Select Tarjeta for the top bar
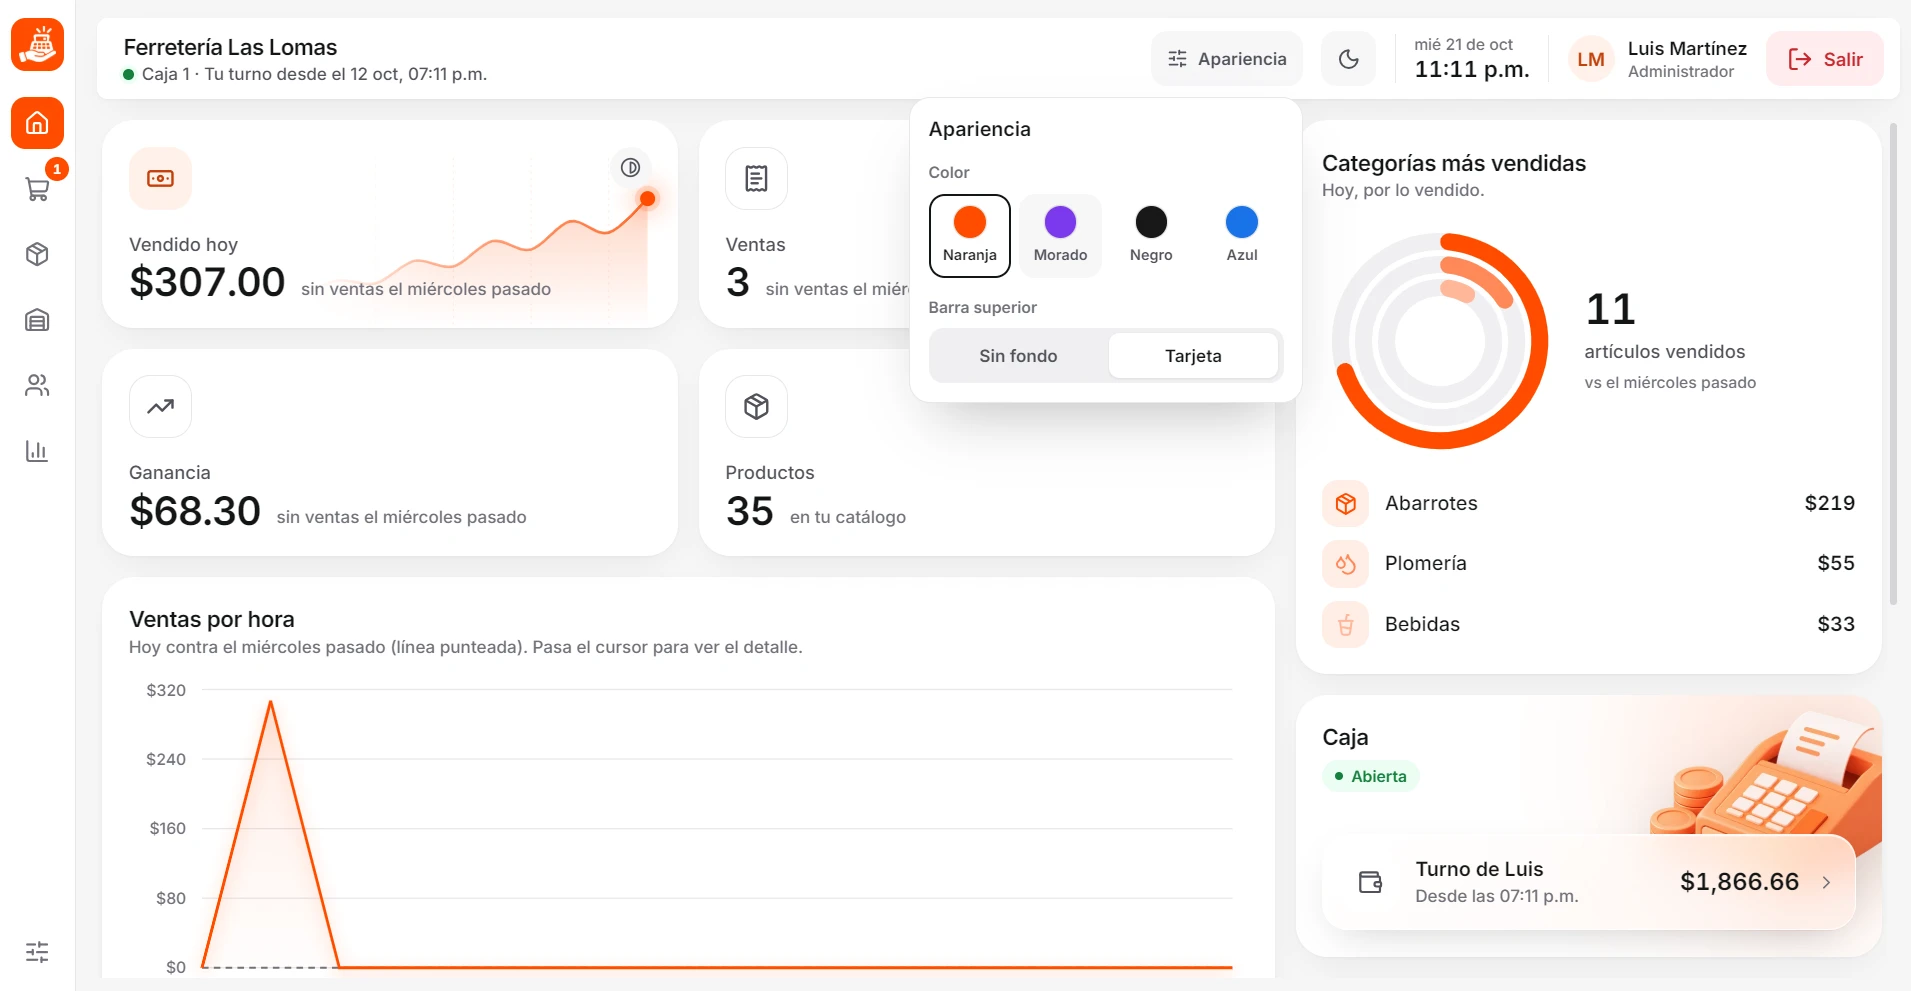Viewport: 1911px width, 991px height. click(1193, 356)
